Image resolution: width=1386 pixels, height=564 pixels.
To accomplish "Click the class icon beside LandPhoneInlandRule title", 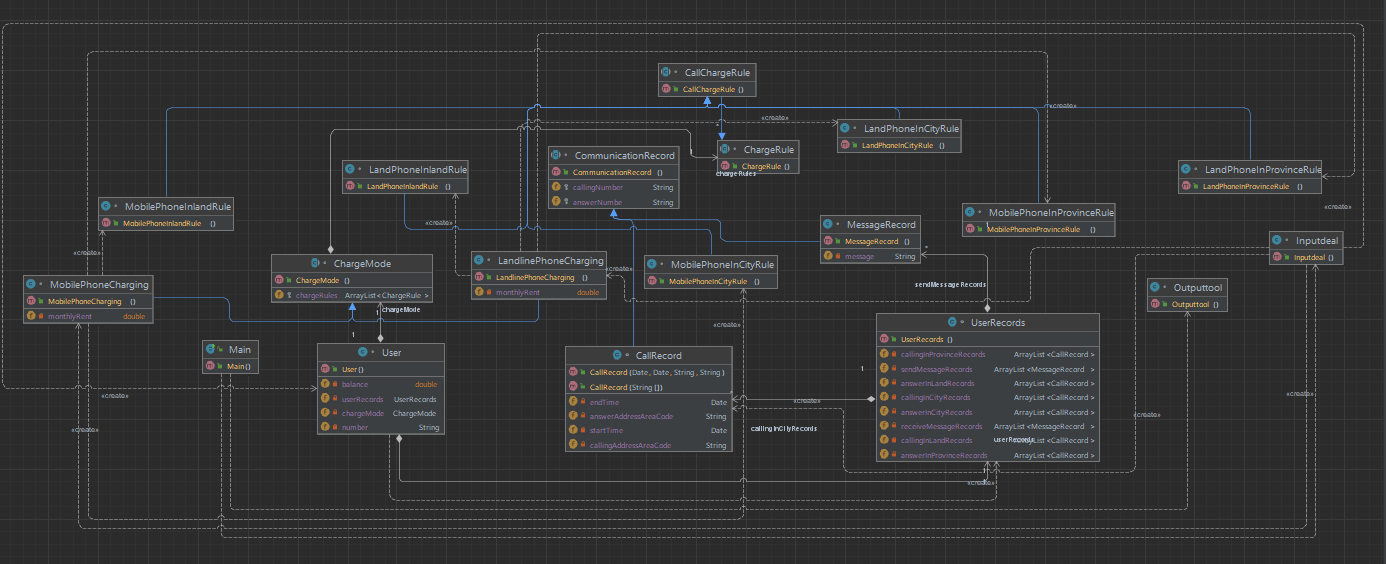I will tap(350, 169).
